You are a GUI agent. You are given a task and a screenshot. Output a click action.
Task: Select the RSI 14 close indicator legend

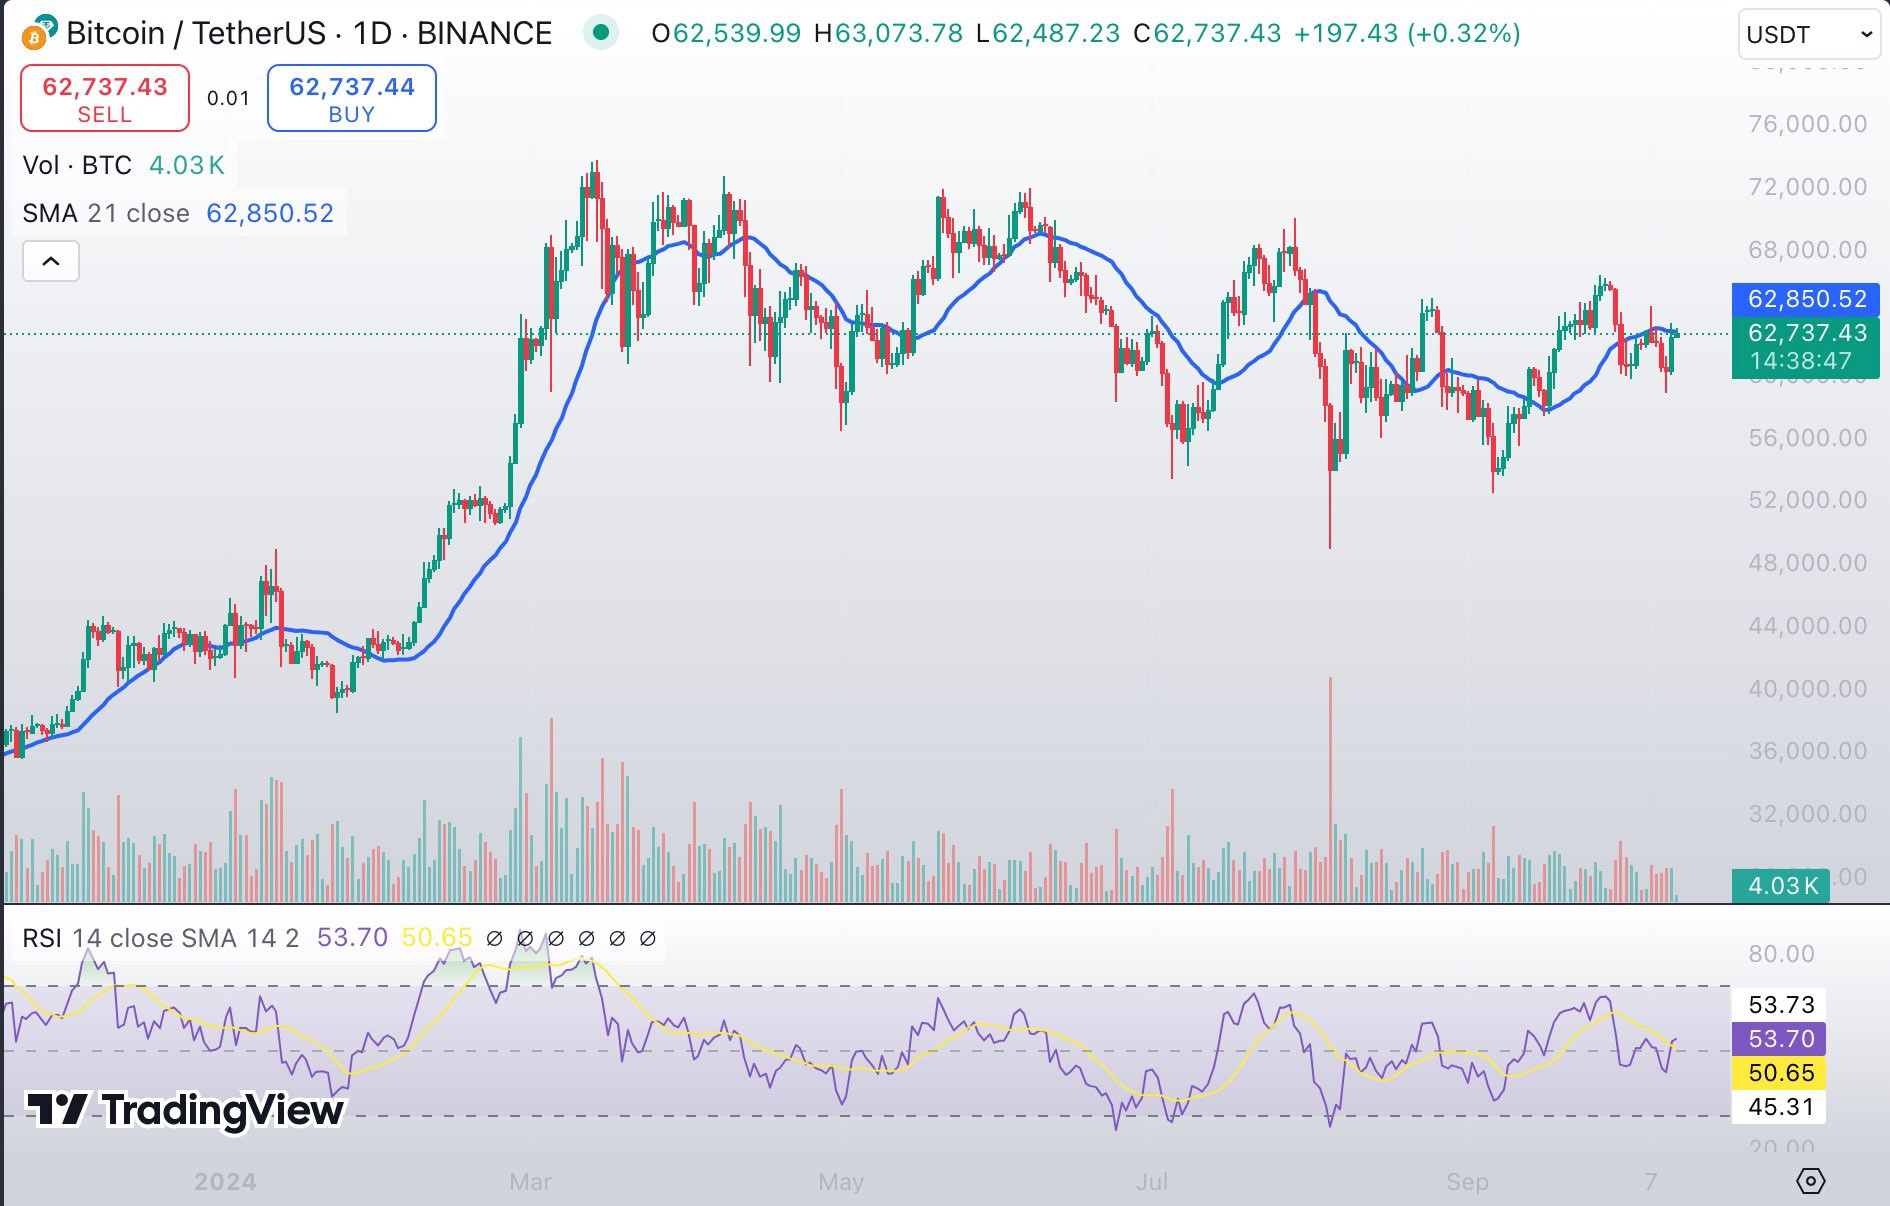pos(161,938)
